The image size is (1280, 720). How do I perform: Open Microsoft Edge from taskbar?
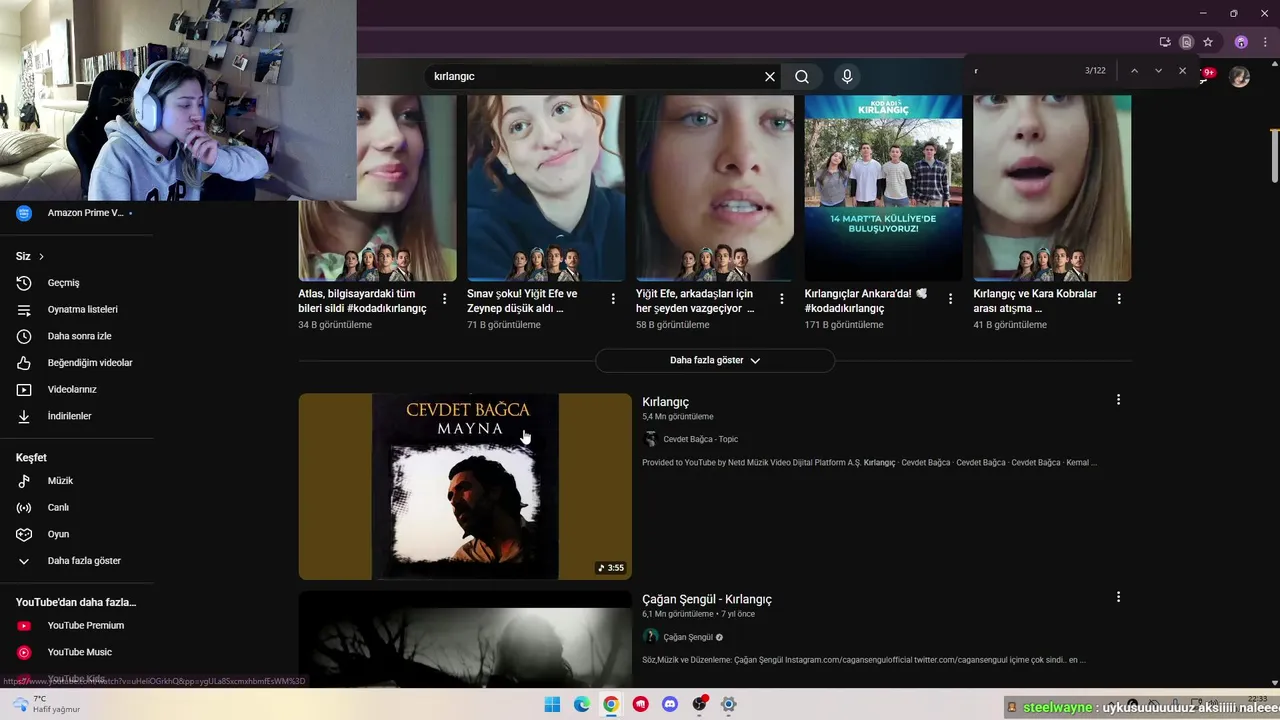[582, 704]
